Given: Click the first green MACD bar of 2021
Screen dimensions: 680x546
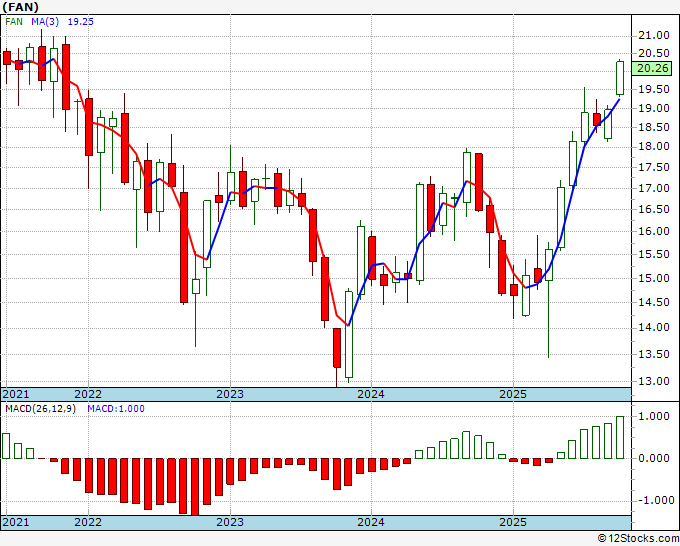Looking at the screenshot, I should click(6, 446).
